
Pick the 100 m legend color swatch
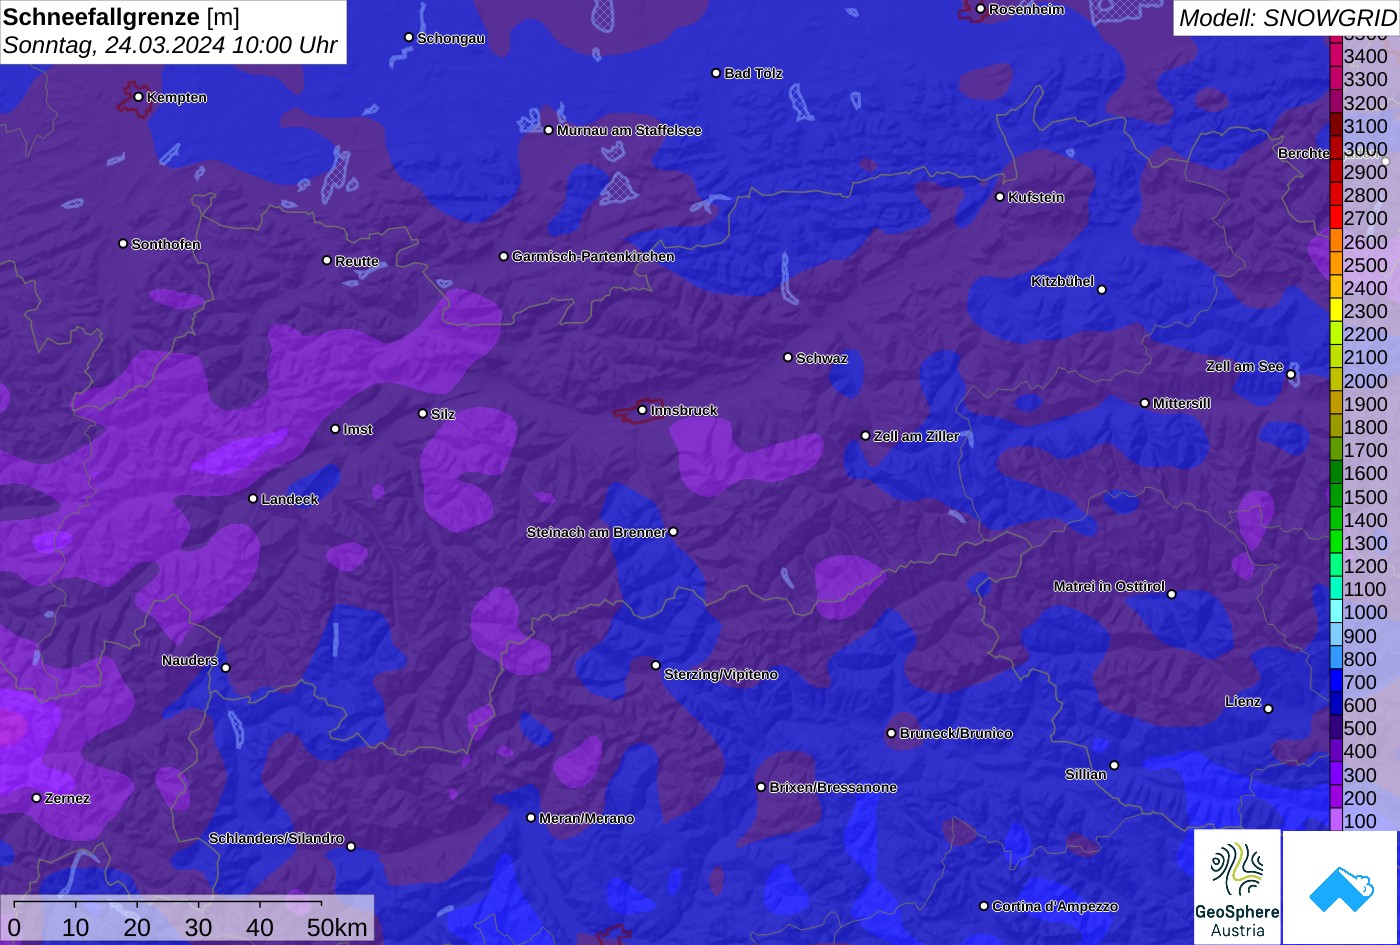click(x=1336, y=821)
